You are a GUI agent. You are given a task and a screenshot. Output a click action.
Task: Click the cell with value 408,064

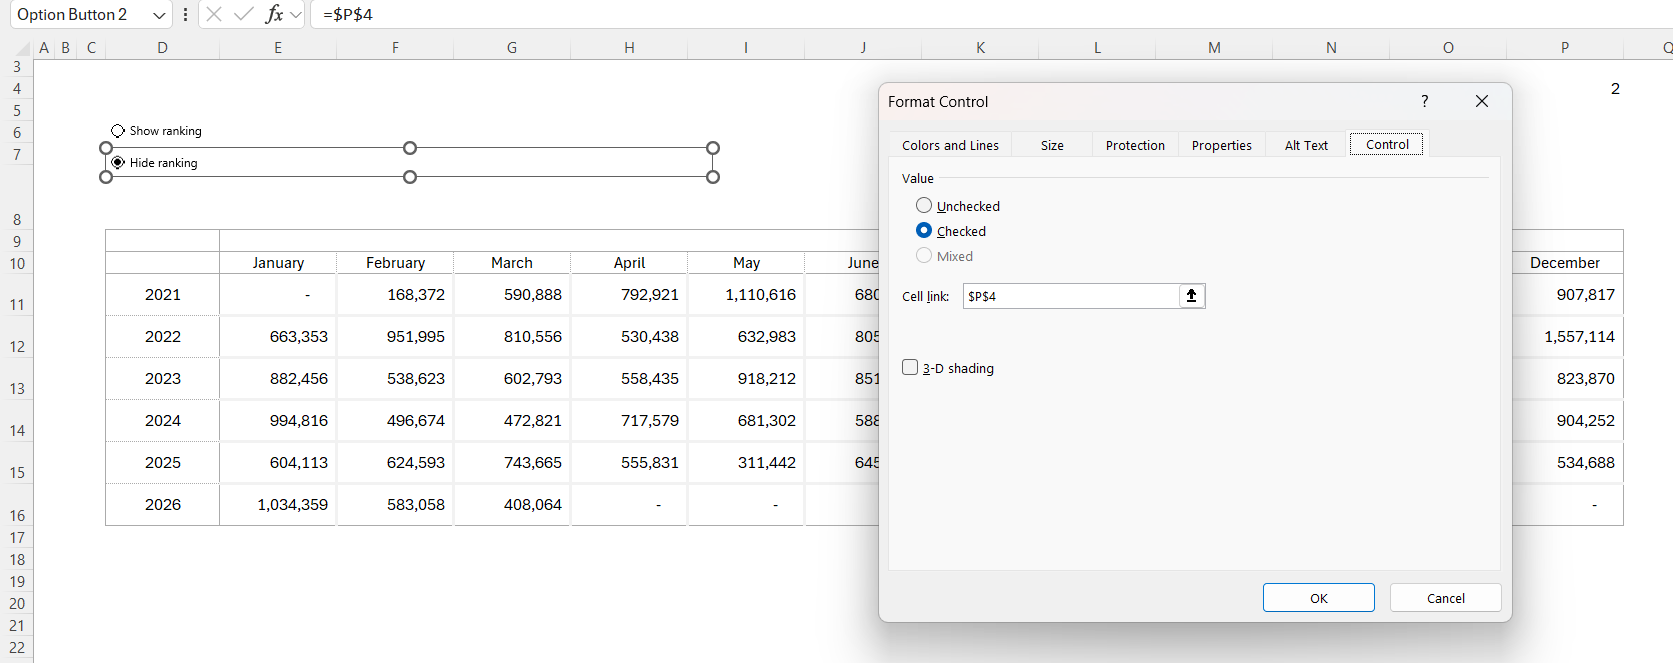point(512,504)
